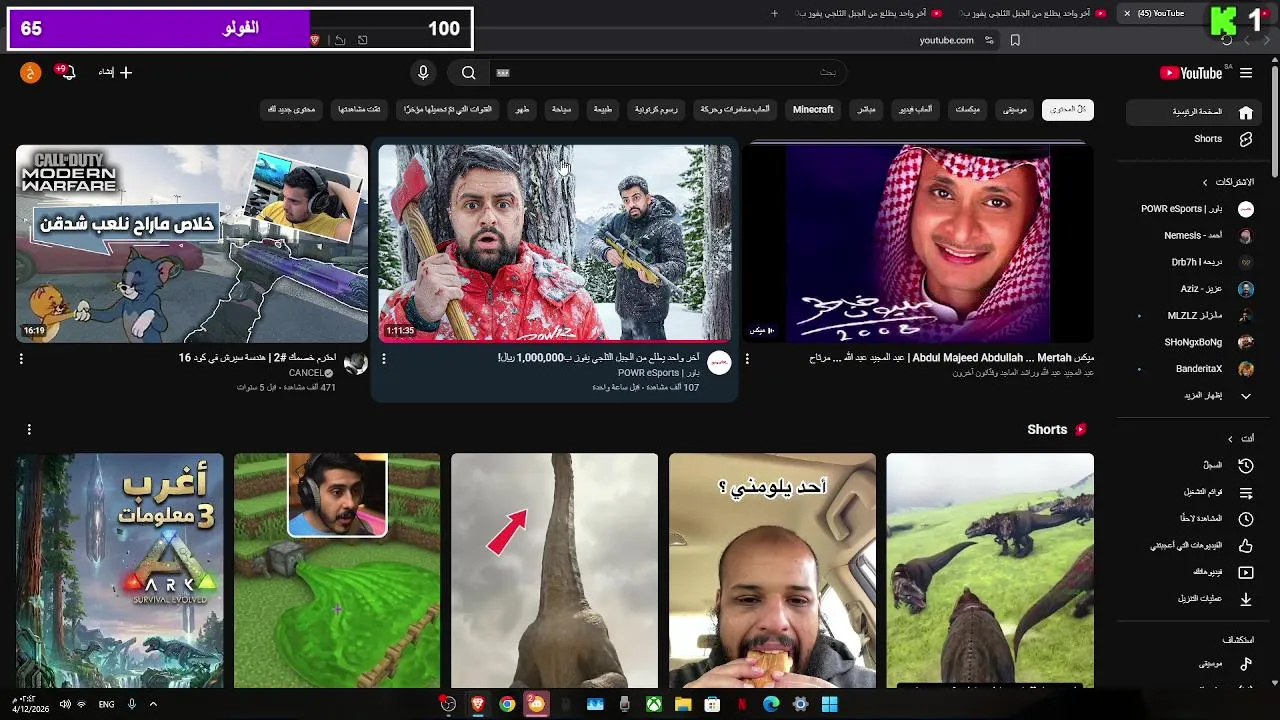The width and height of the screenshot is (1280, 720).
Task: Open Shorts from the sidebar
Action: [x=1194, y=139]
